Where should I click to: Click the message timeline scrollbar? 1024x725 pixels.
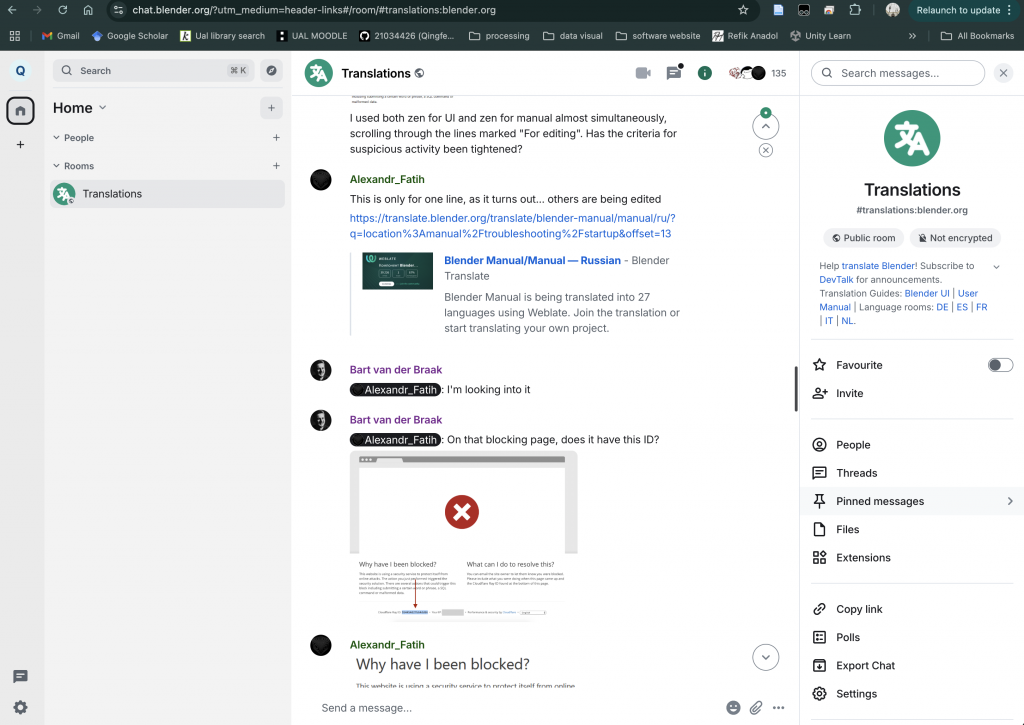coord(796,389)
